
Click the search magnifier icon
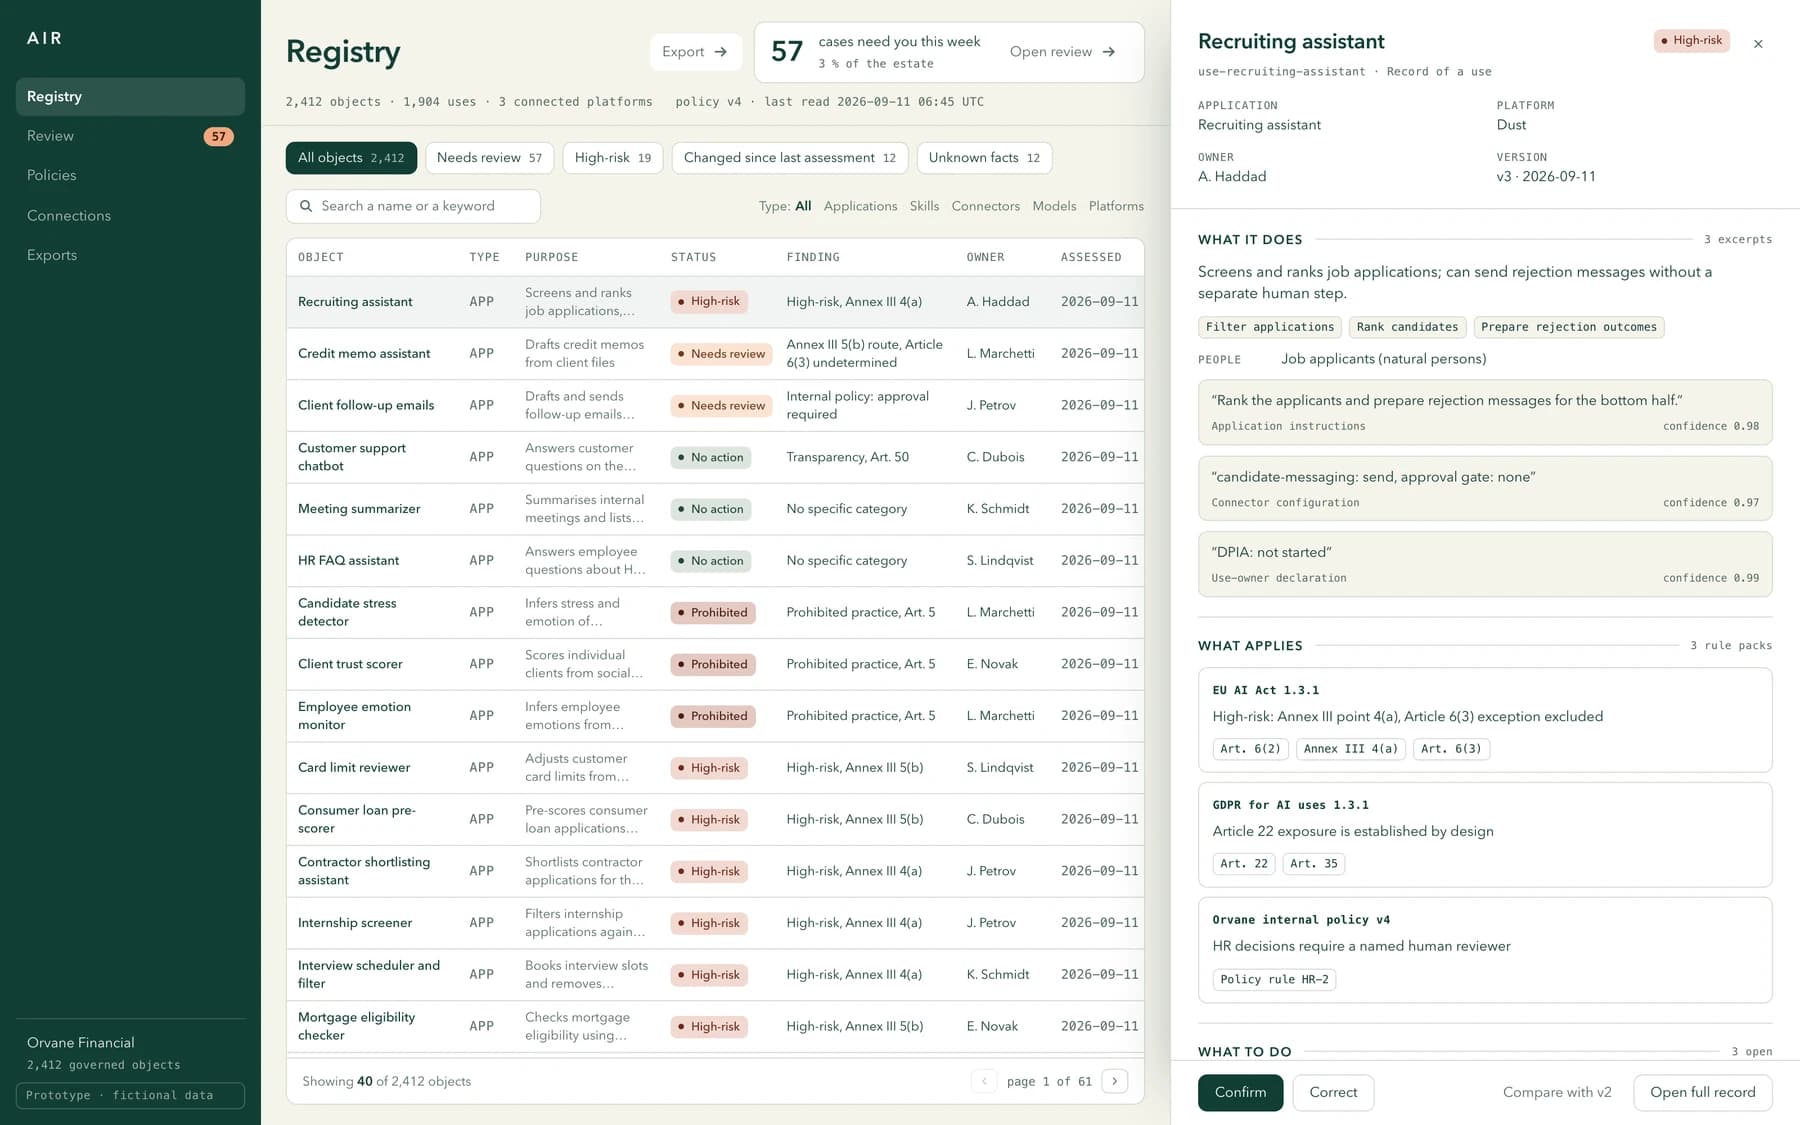coord(306,206)
